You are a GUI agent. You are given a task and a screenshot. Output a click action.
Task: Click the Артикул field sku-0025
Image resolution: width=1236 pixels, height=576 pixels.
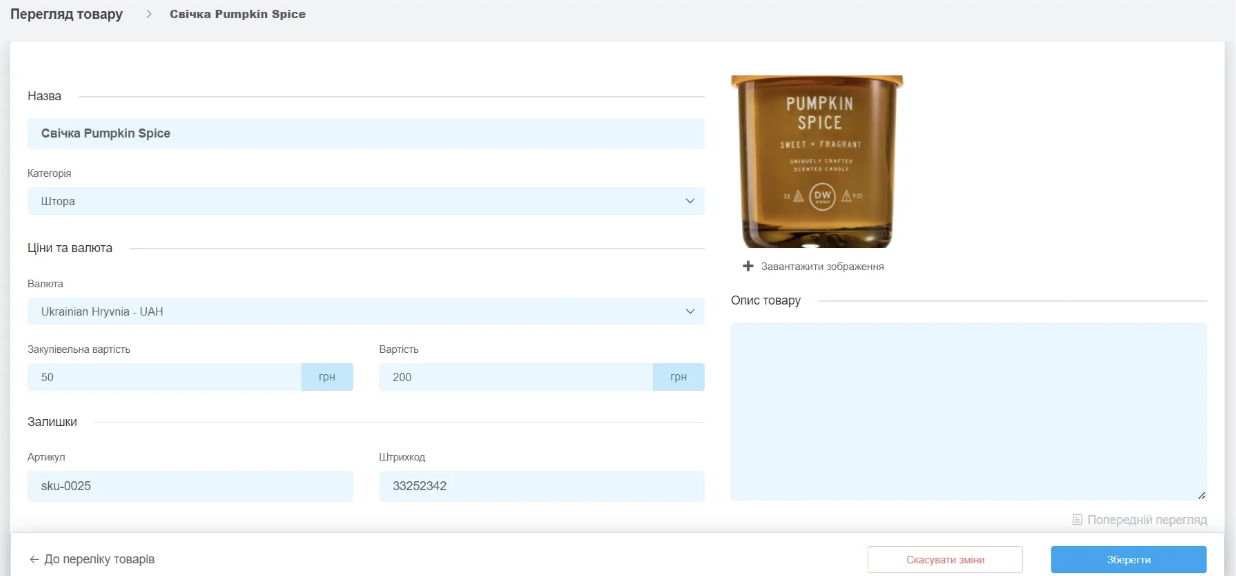(x=190, y=486)
